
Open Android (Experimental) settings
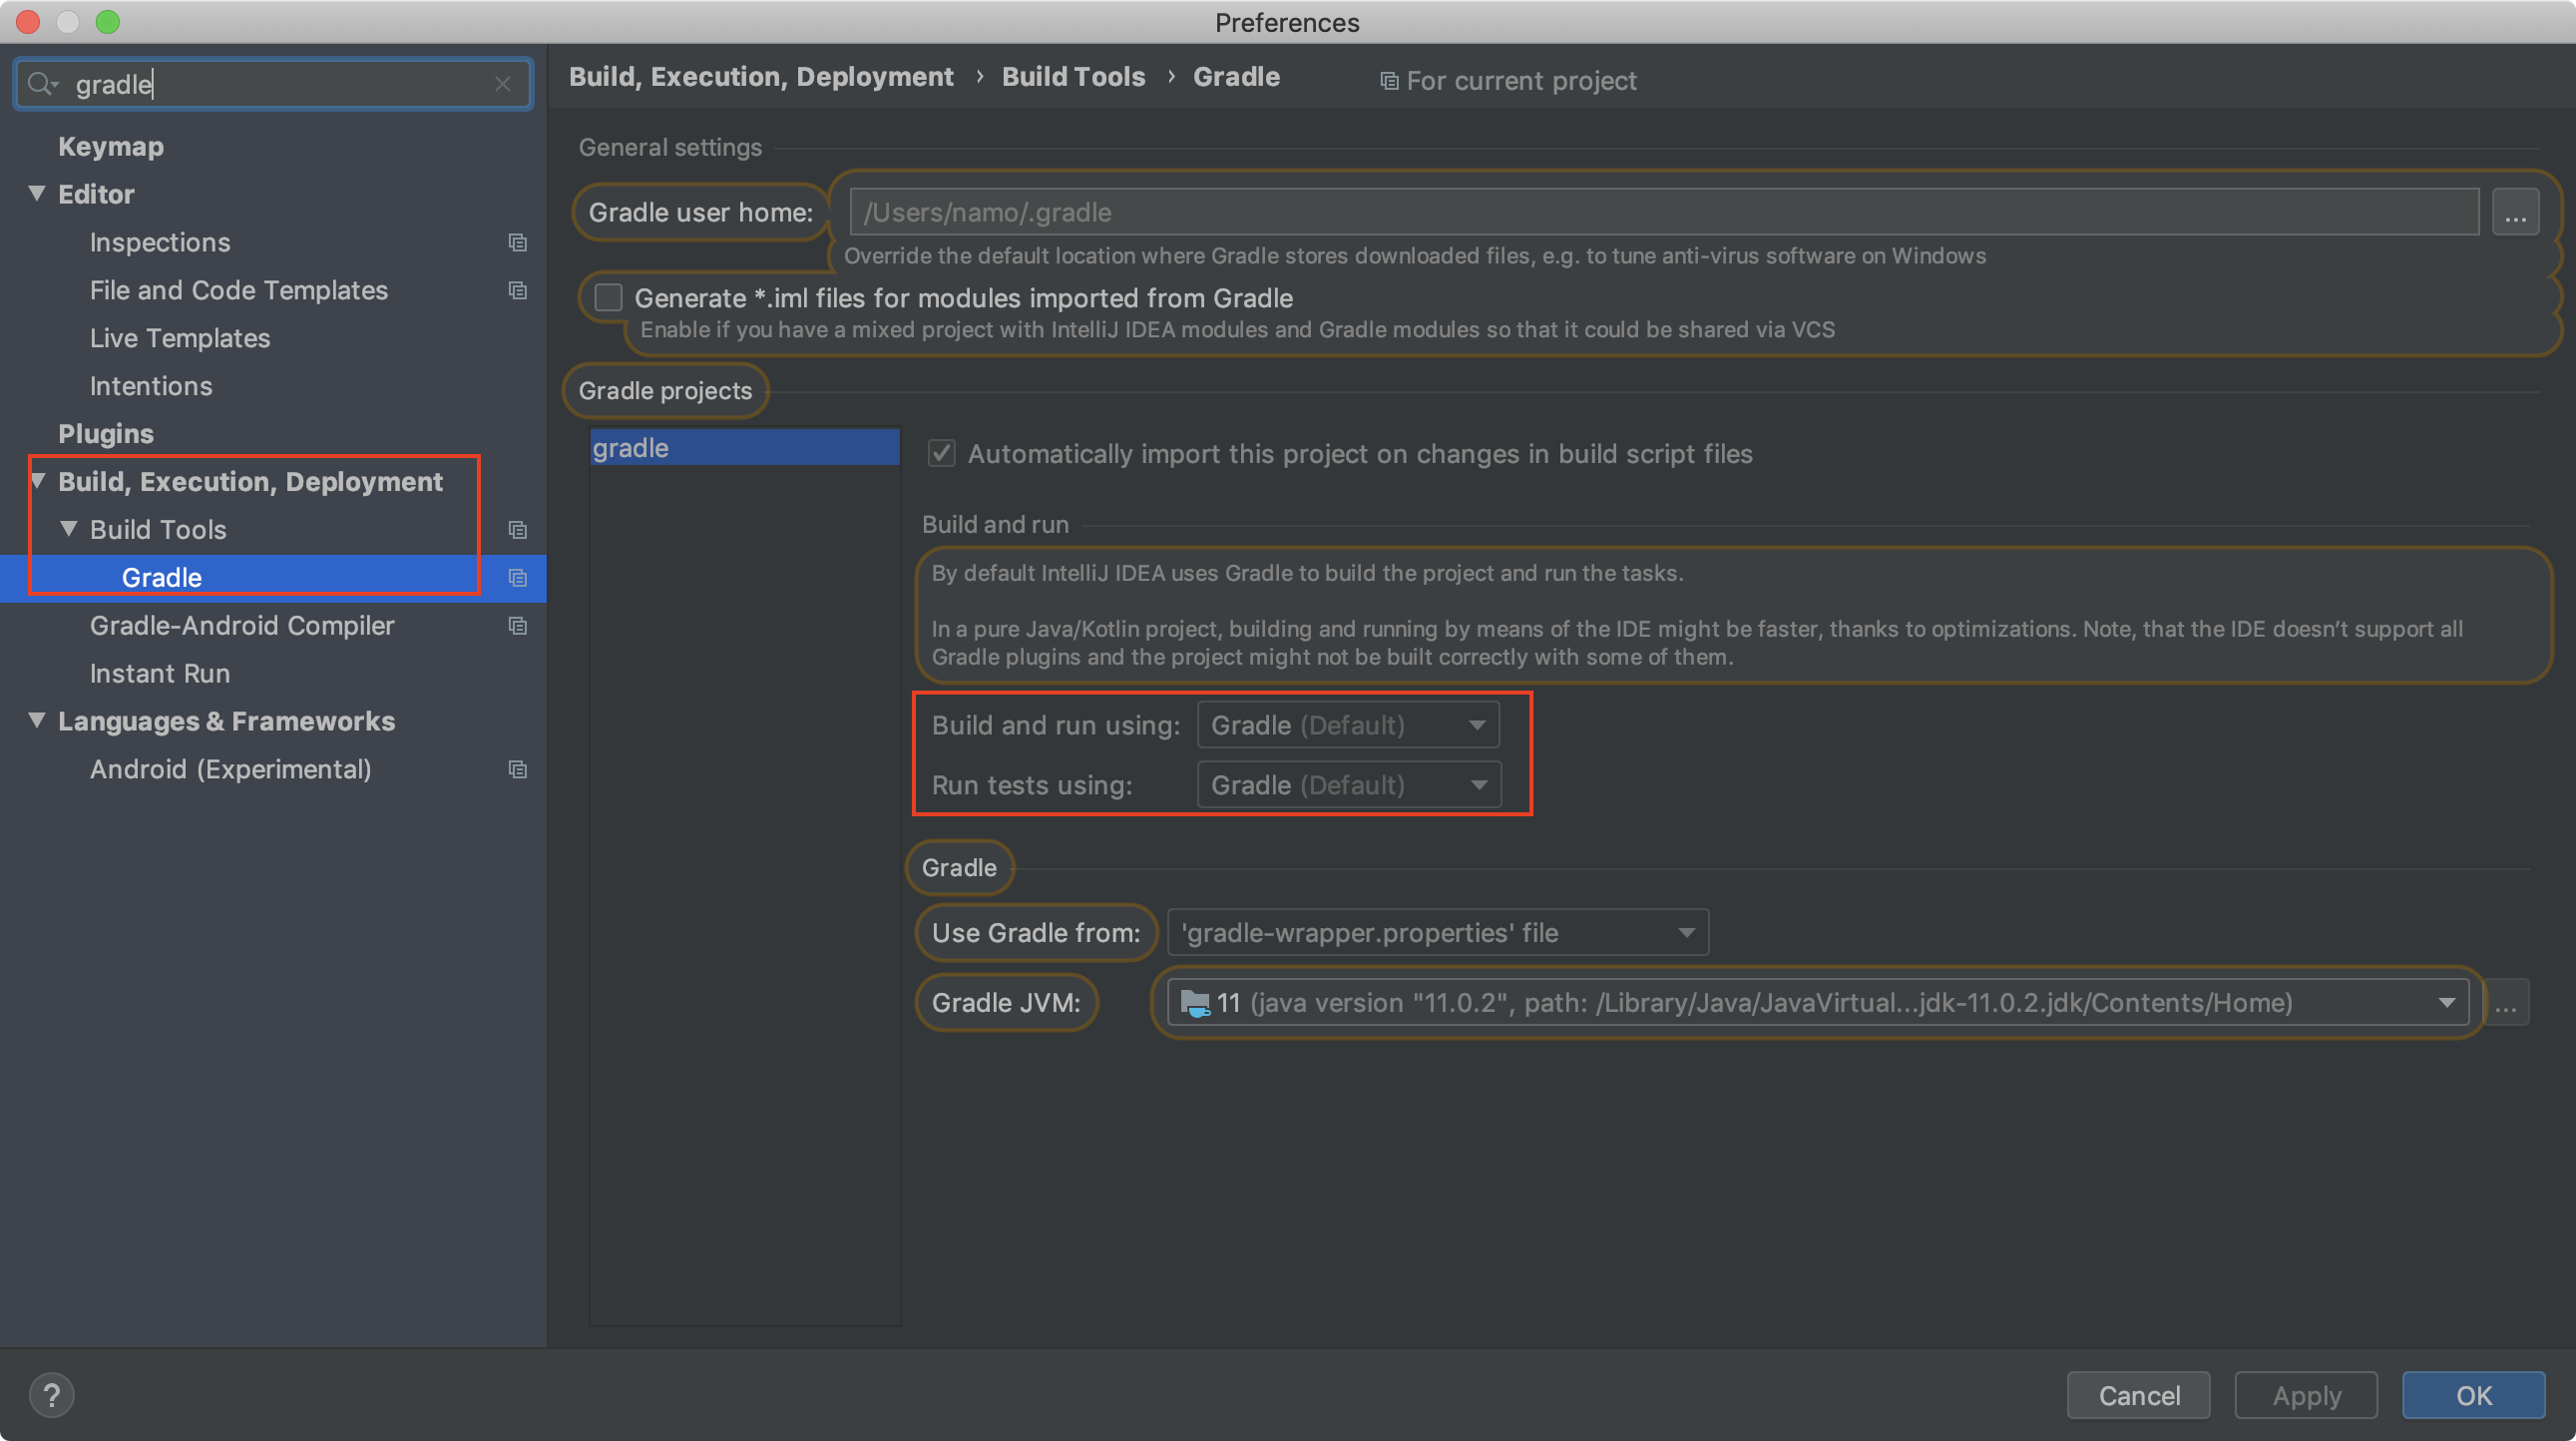tap(231, 769)
